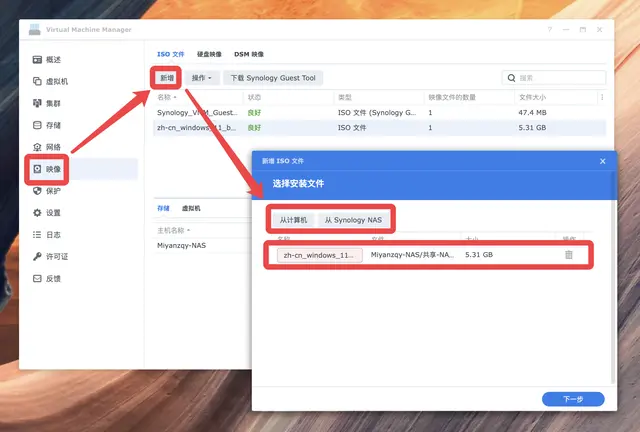Screen dimensions: 640x432
Task: Click the 映像文件的数量 column header
Action: pos(452,97)
